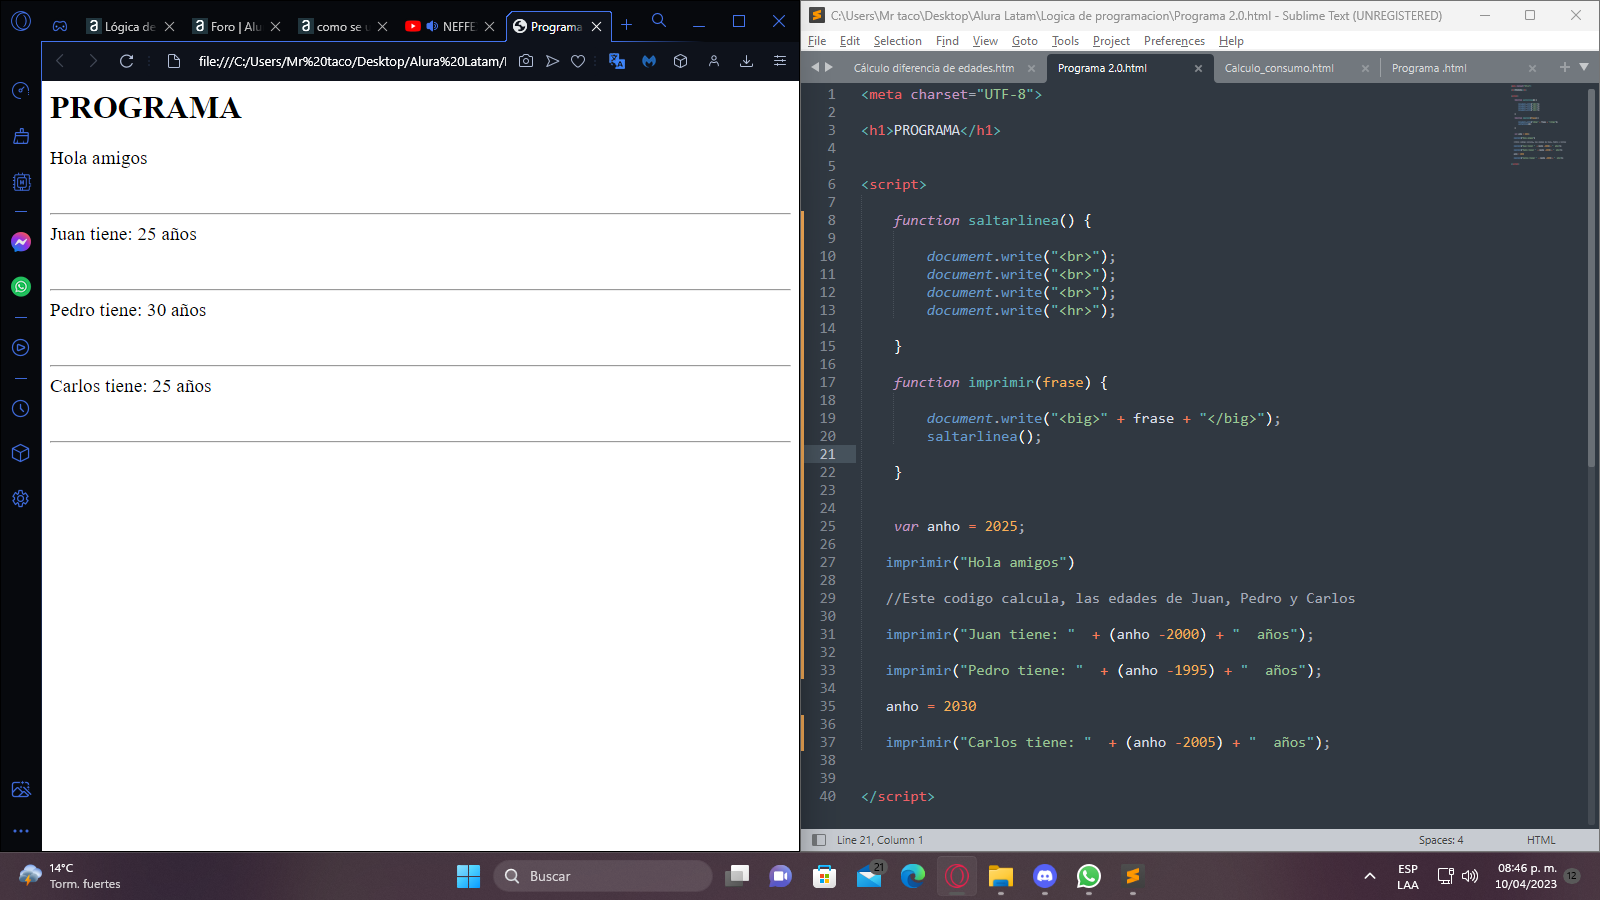Click ESP LAA language indicator
1600x900 pixels.
pyautogui.click(x=1408, y=876)
